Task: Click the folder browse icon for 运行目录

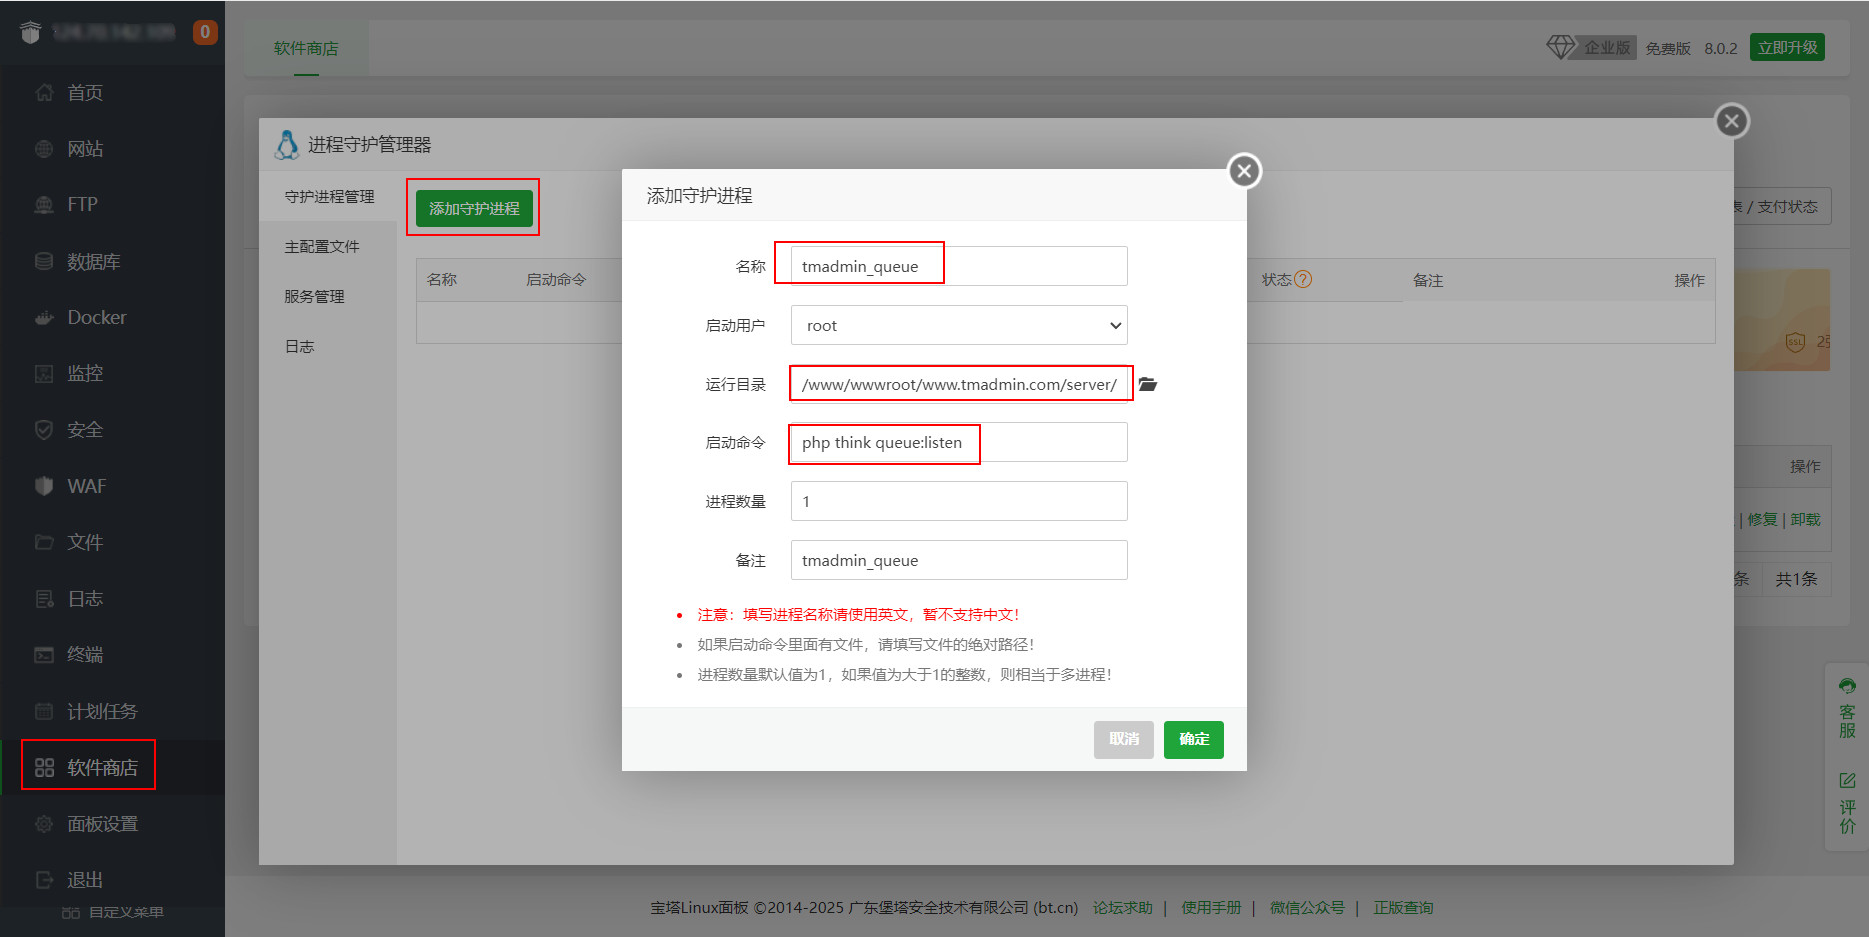Action: [x=1147, y=384]
